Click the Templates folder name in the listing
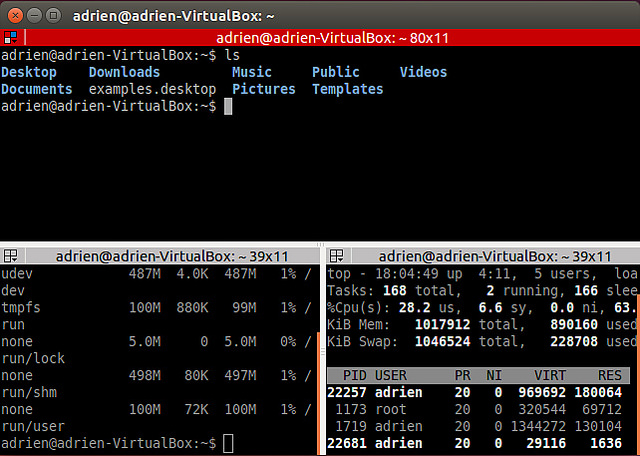 click(348, 89)
